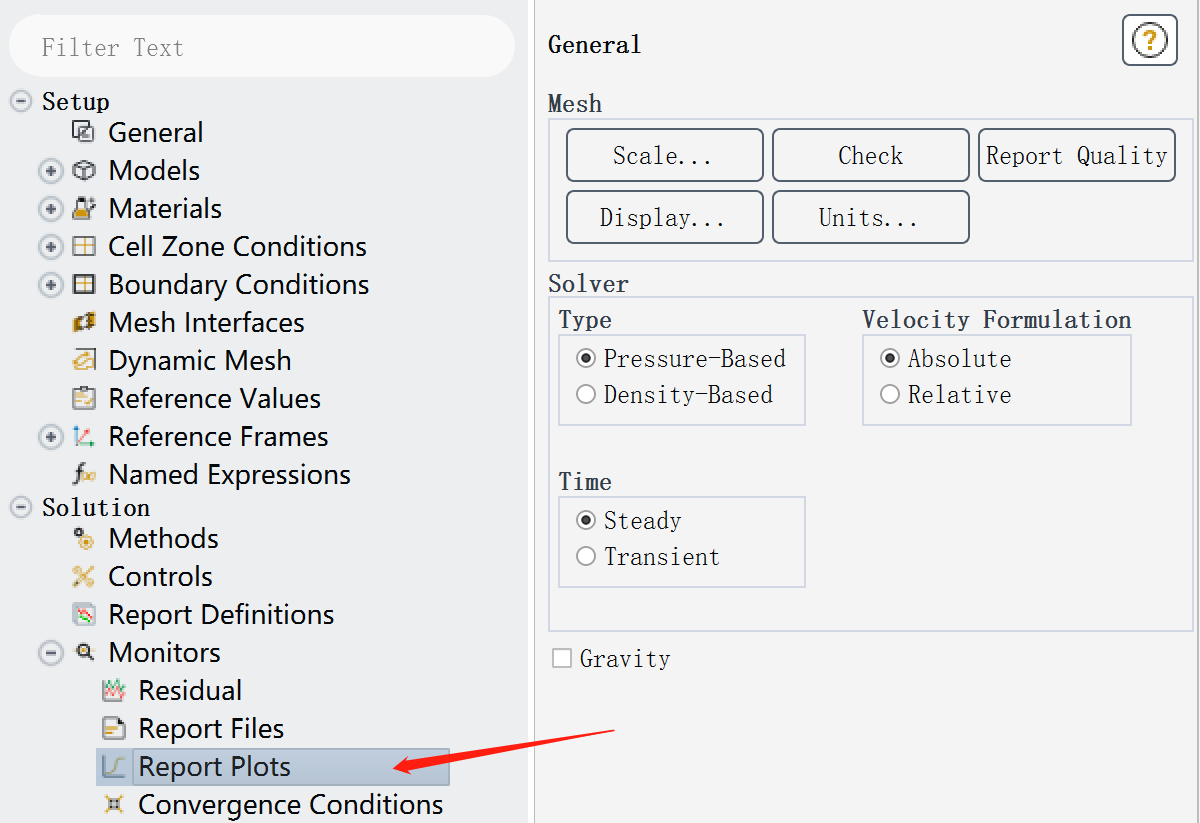Screen dimensions: 1200x823
Task: Click the Dynamic Mesh icon
Action: [x=84, y=361]
